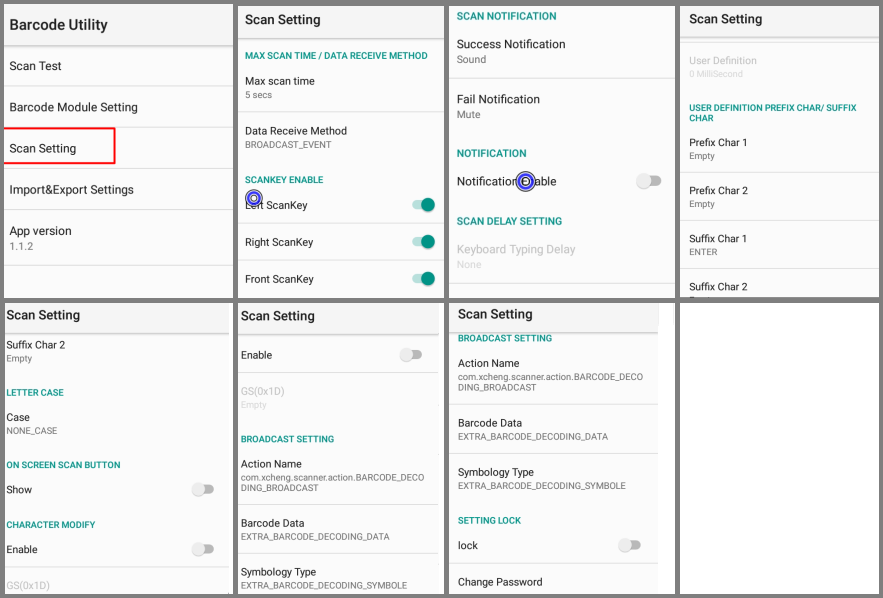Open Fail Notification option
Viewport: 883px width, 598px height.
pos(561,106)
